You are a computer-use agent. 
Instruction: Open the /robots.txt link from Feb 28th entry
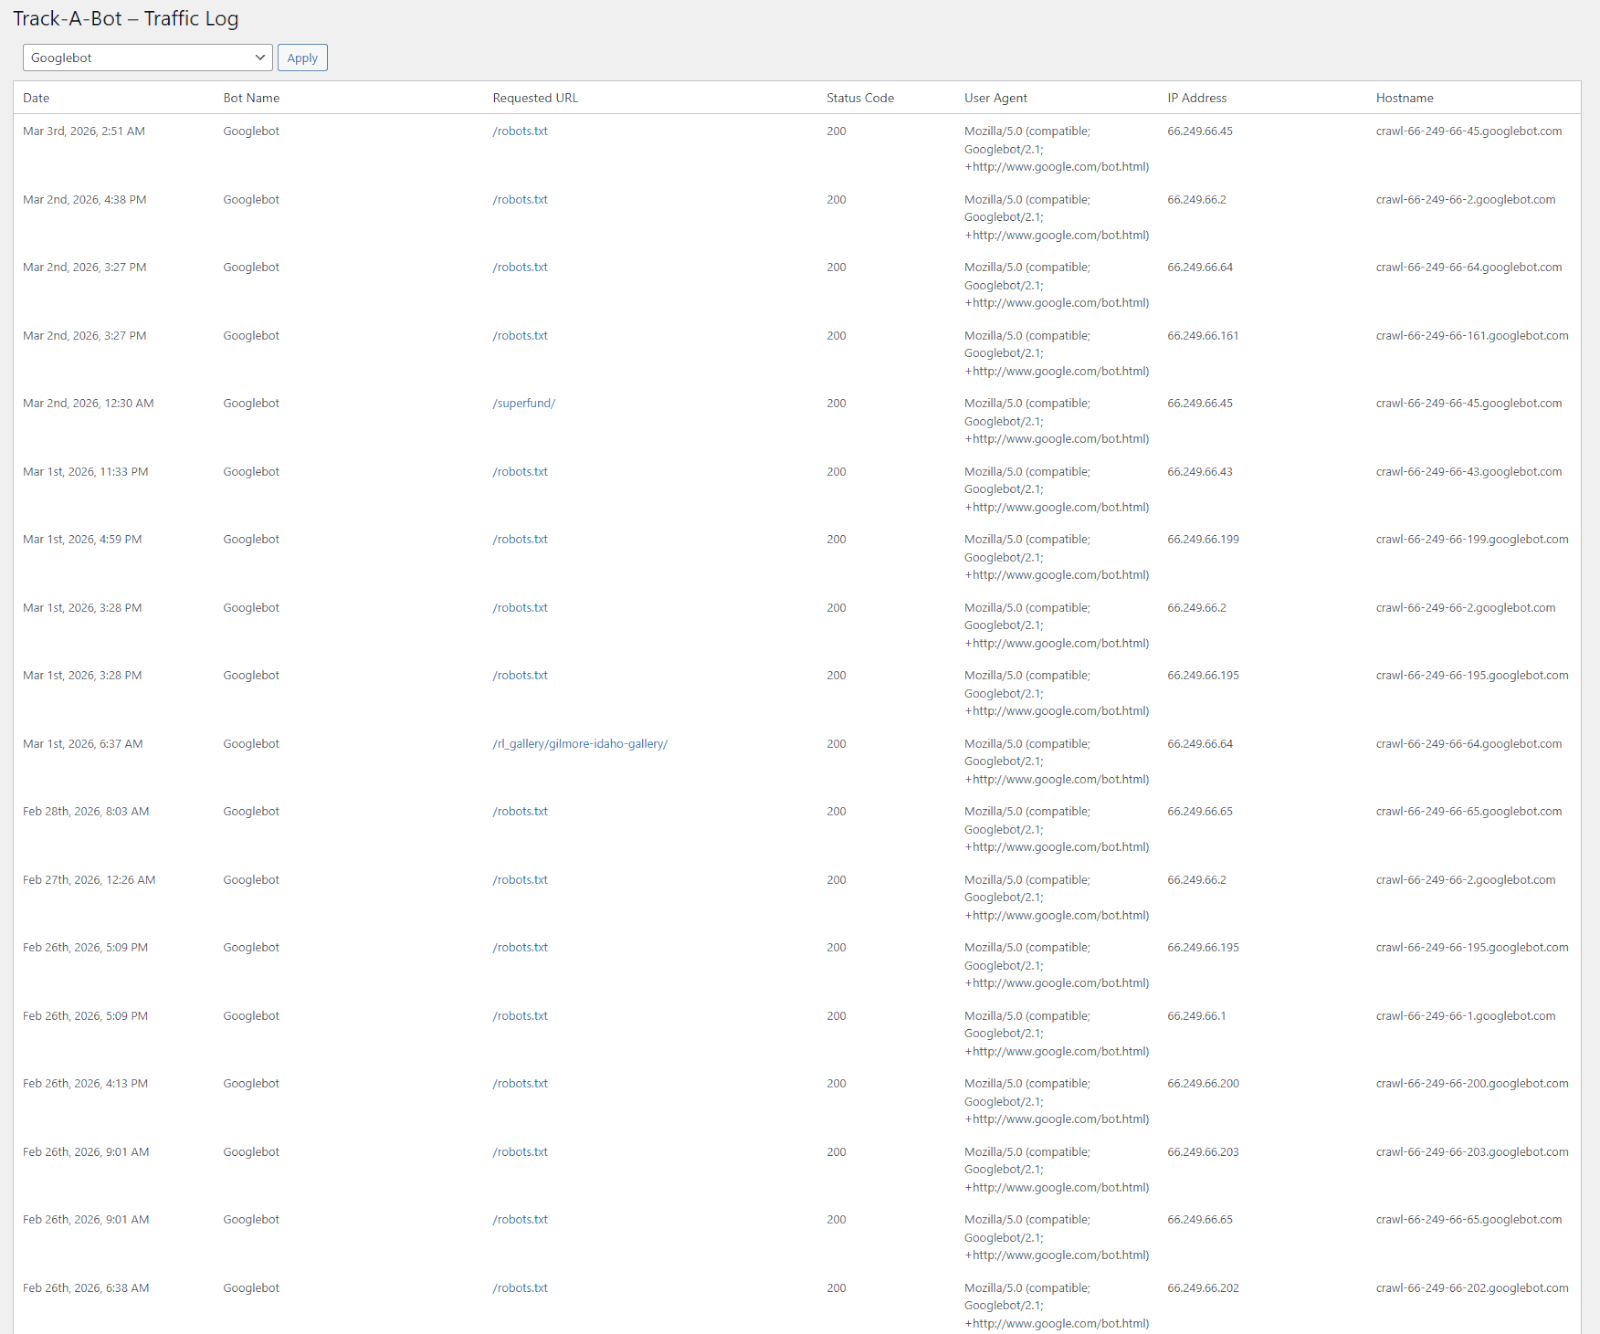click(519, 811)
